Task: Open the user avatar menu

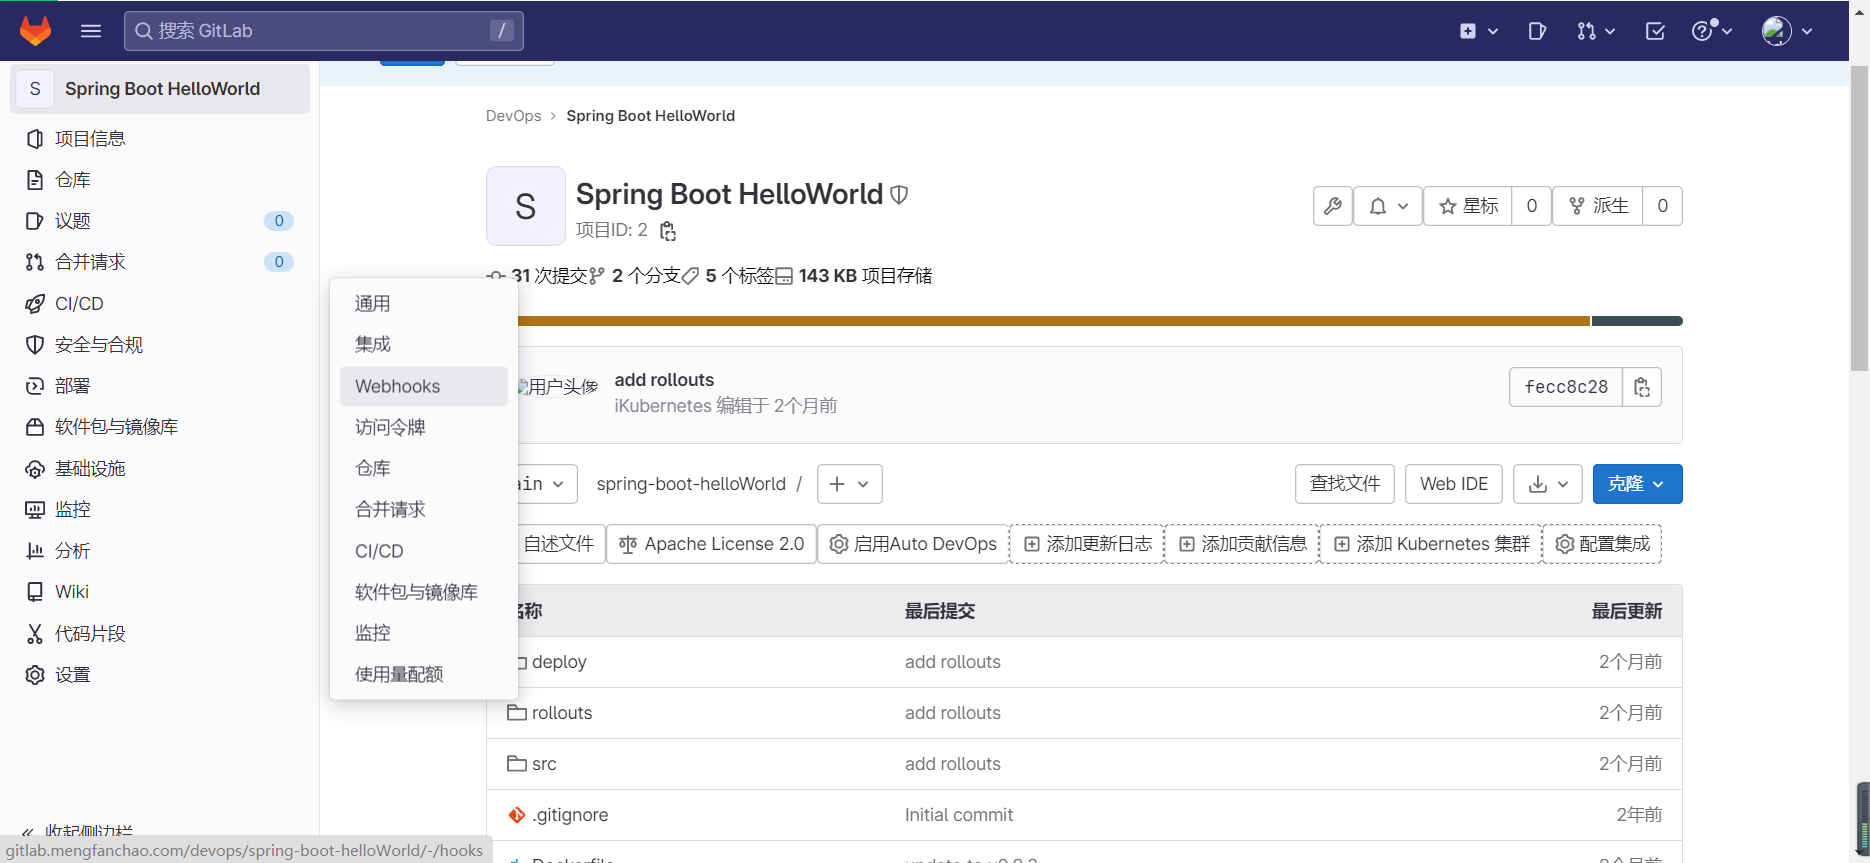Action: point(1787,31)
